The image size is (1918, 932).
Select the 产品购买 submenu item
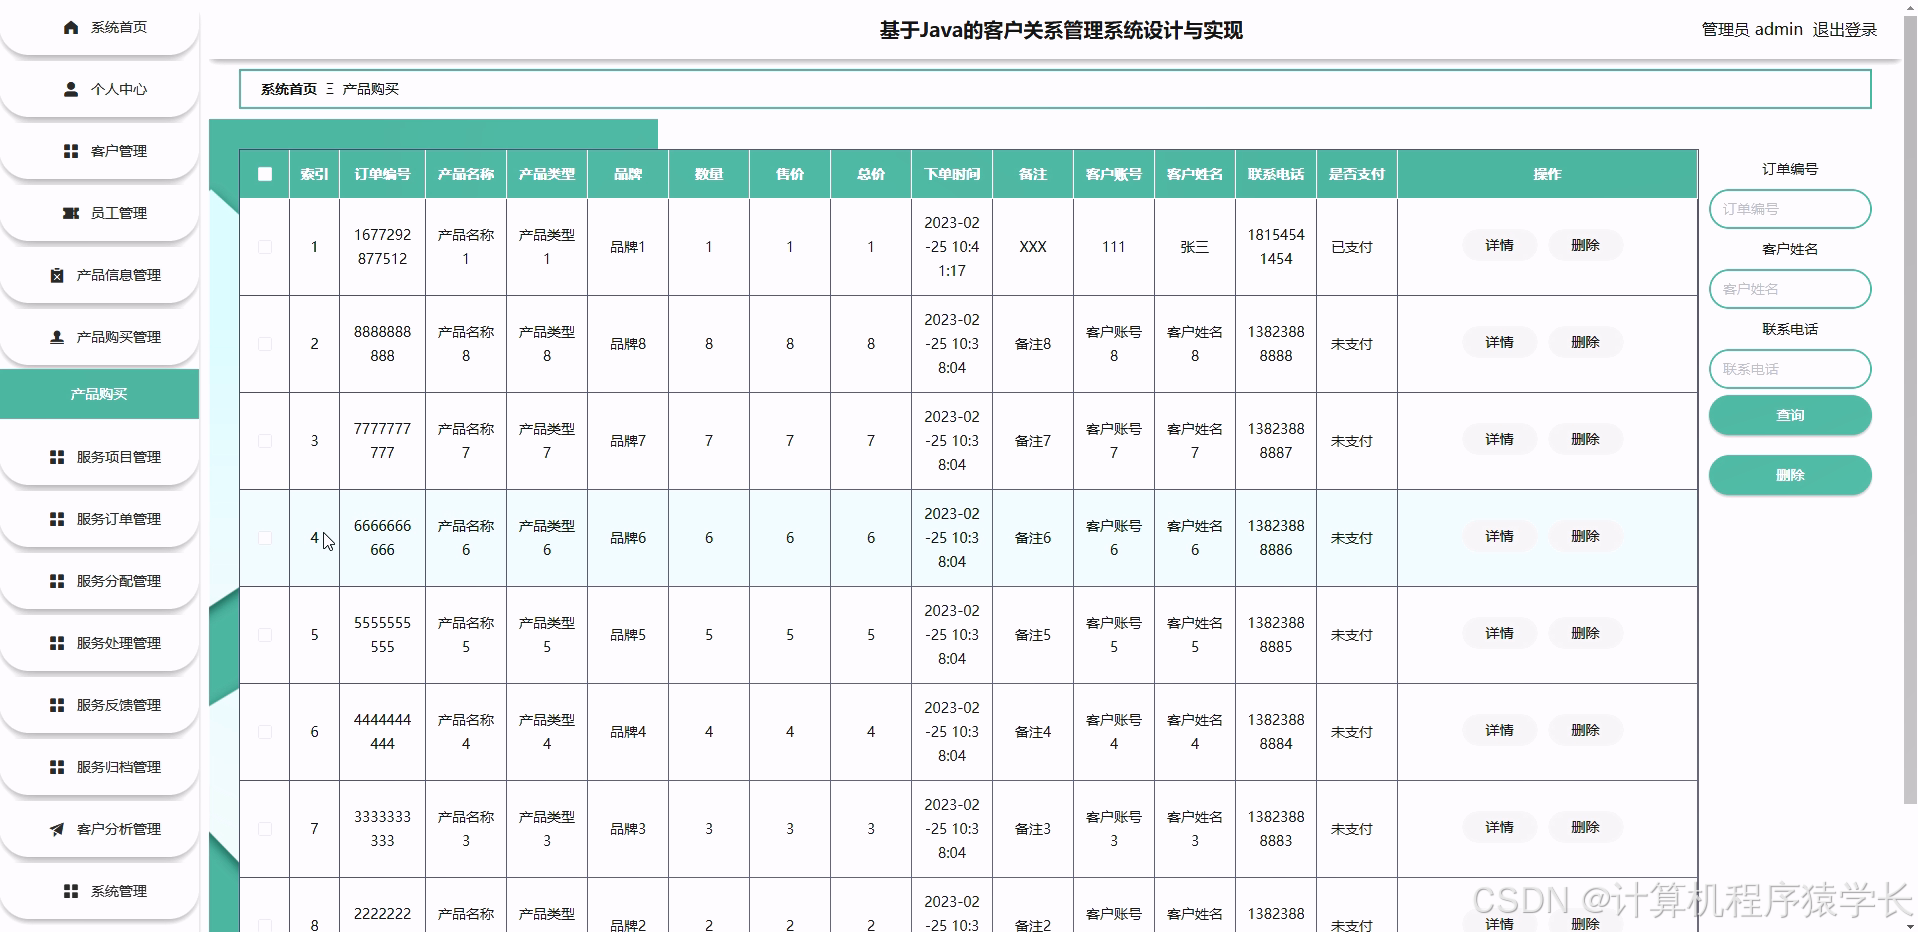[x=99, y=394]
